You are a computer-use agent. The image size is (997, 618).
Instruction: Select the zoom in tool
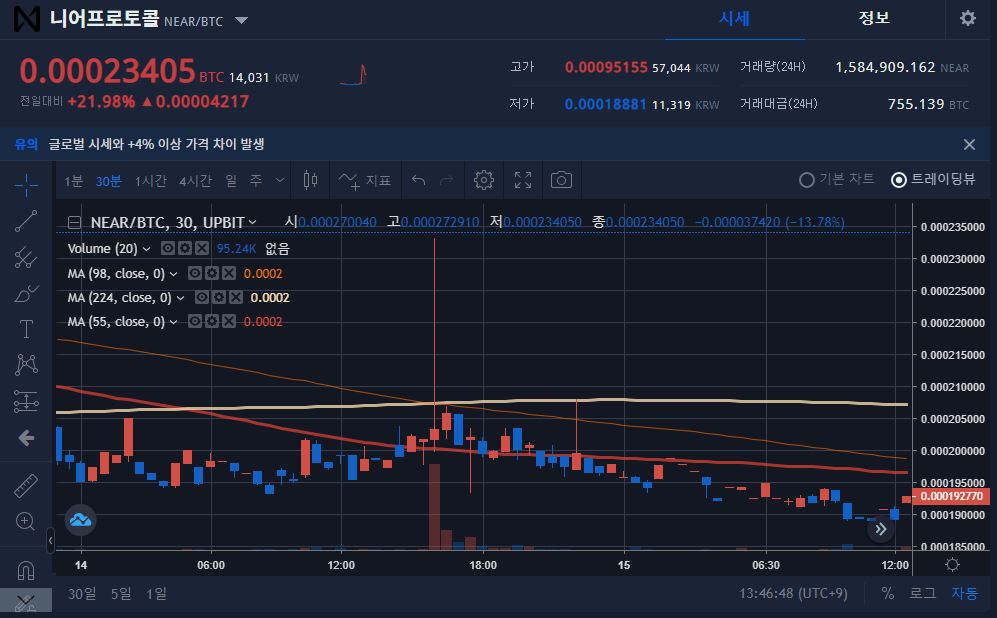[x=26, y=521]
